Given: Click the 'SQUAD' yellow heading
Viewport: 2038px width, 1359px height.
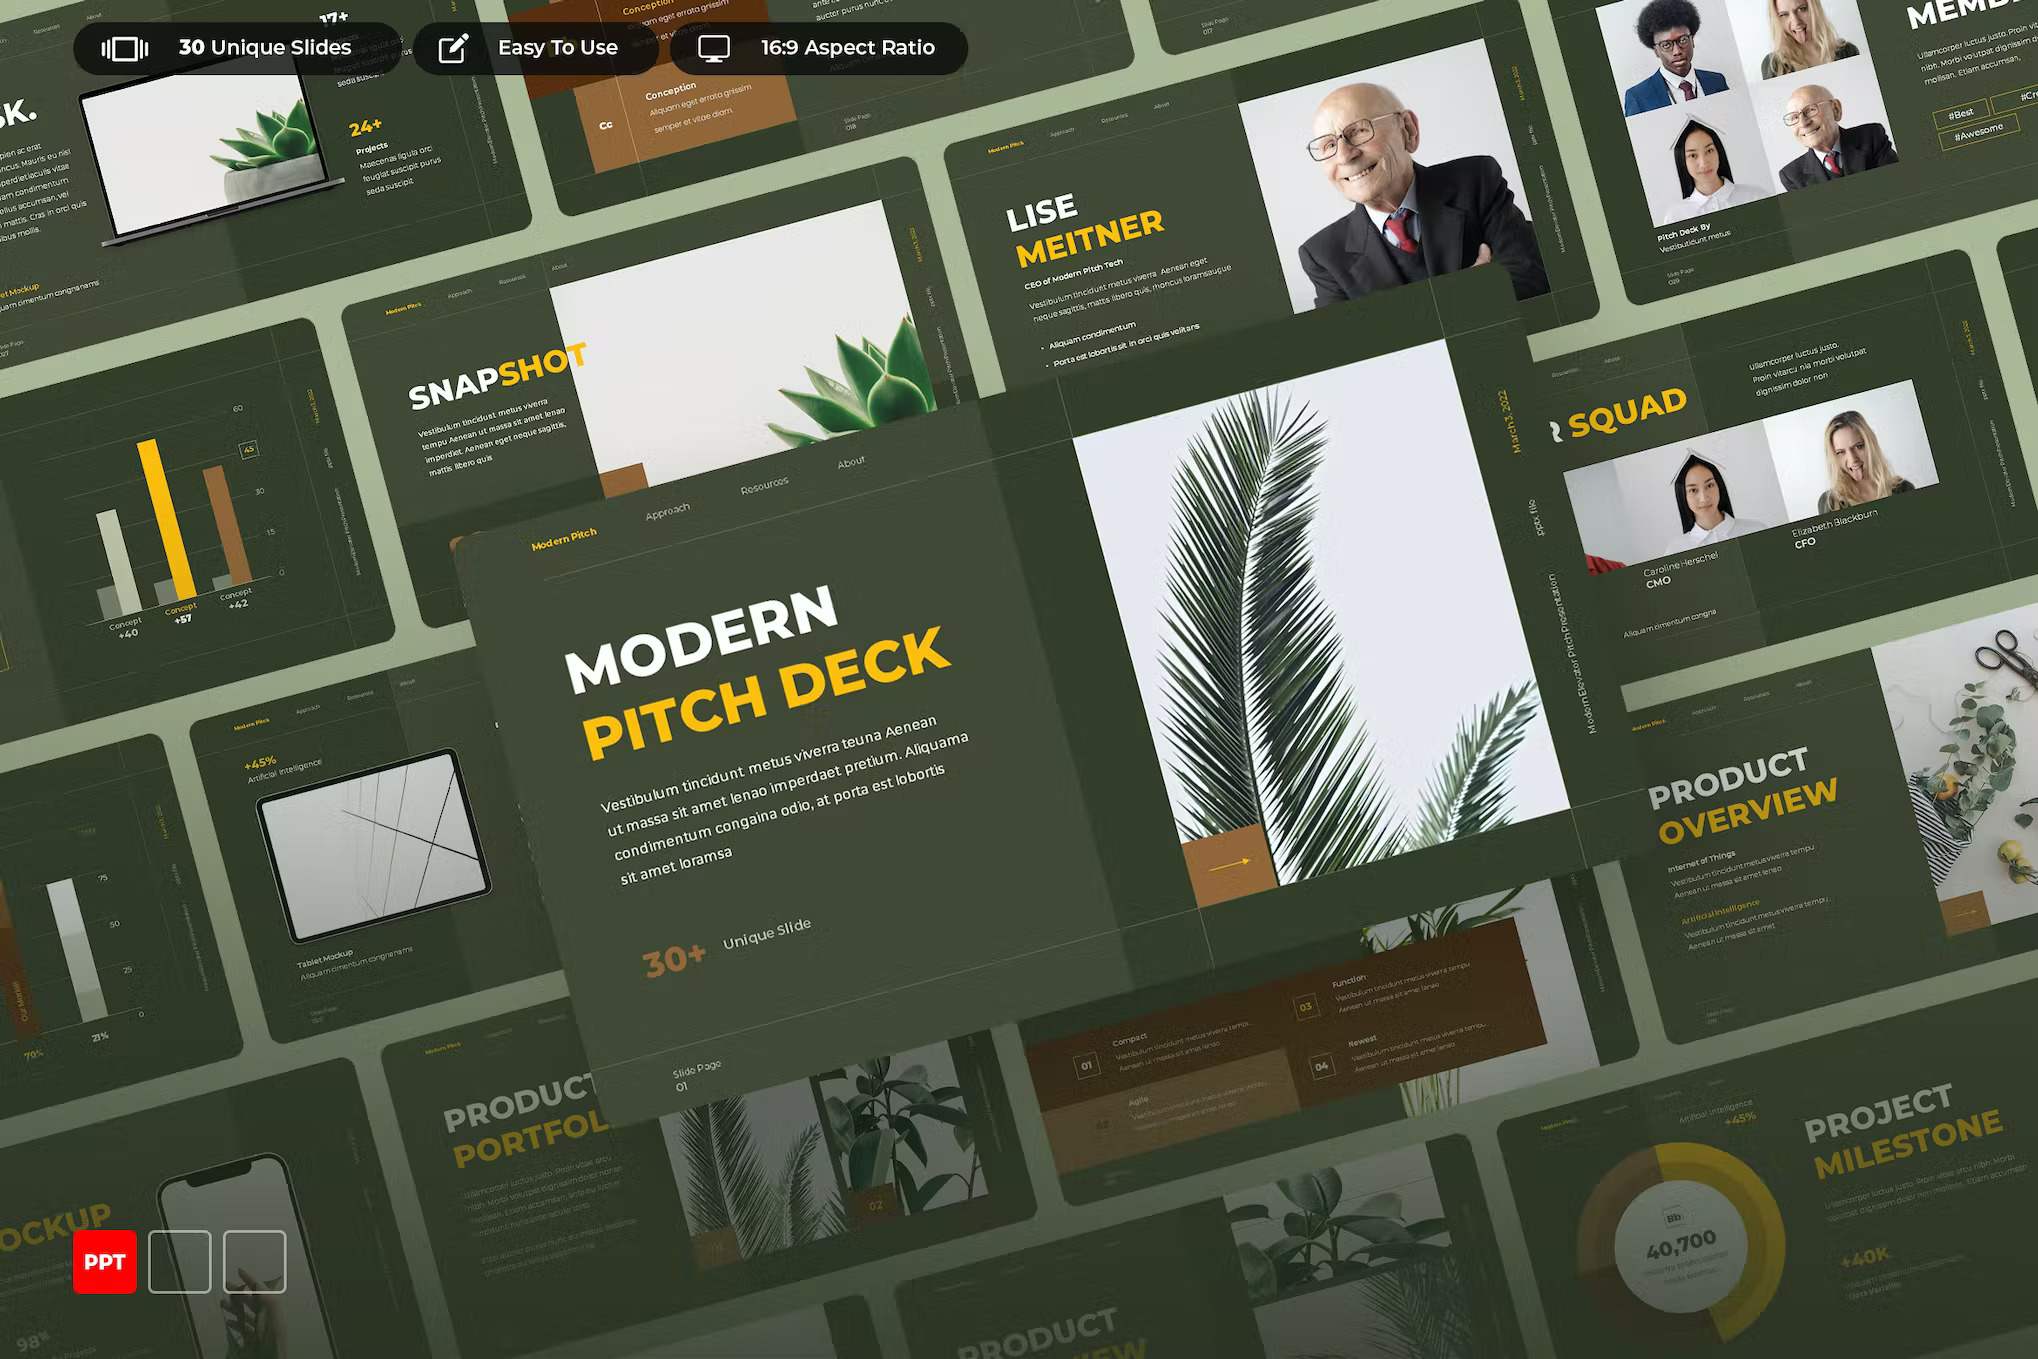Looking at the screenshot, I should point(1628,413).
